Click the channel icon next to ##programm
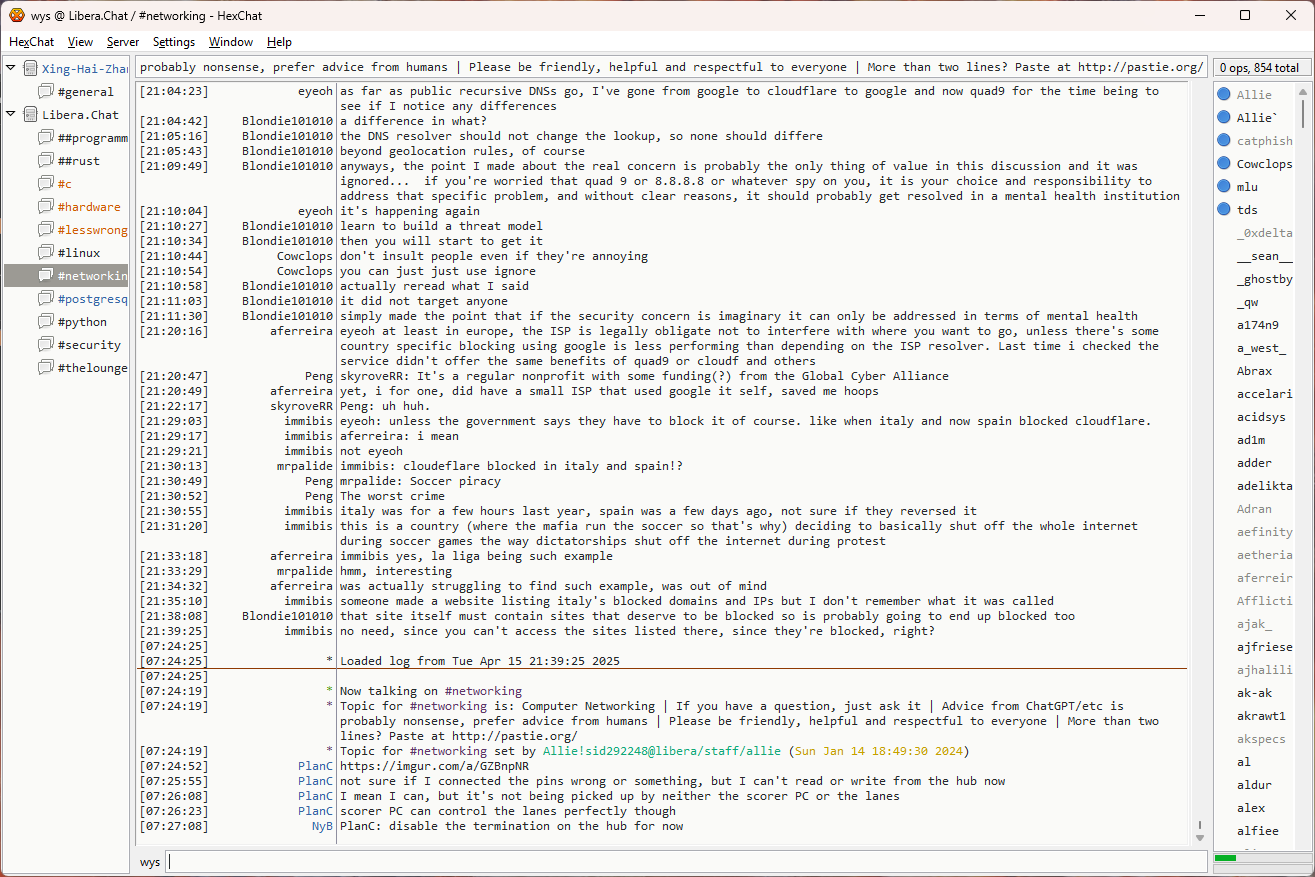Image resolution: width=1315 pixels, height=877 pixels. (x=46, y=137)
